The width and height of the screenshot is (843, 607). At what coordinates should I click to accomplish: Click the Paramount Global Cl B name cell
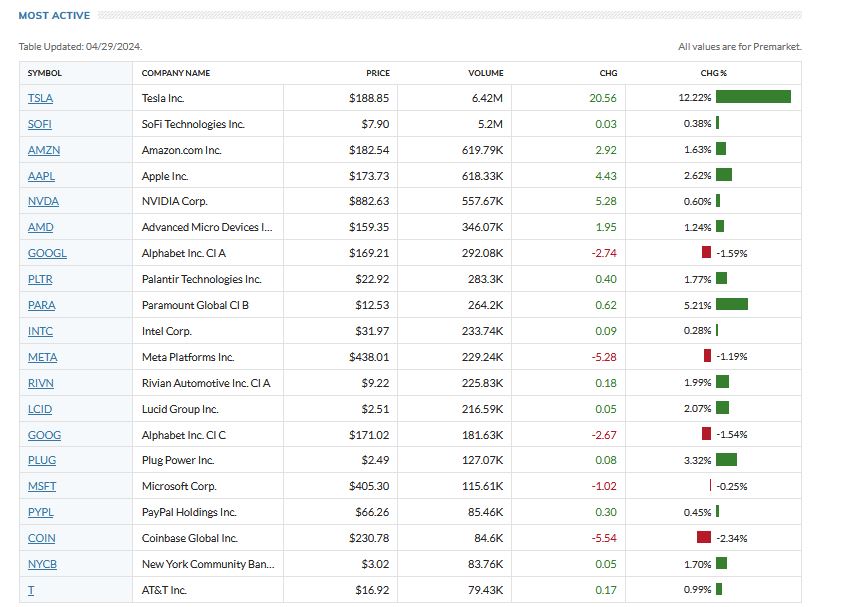click(195, 305)
